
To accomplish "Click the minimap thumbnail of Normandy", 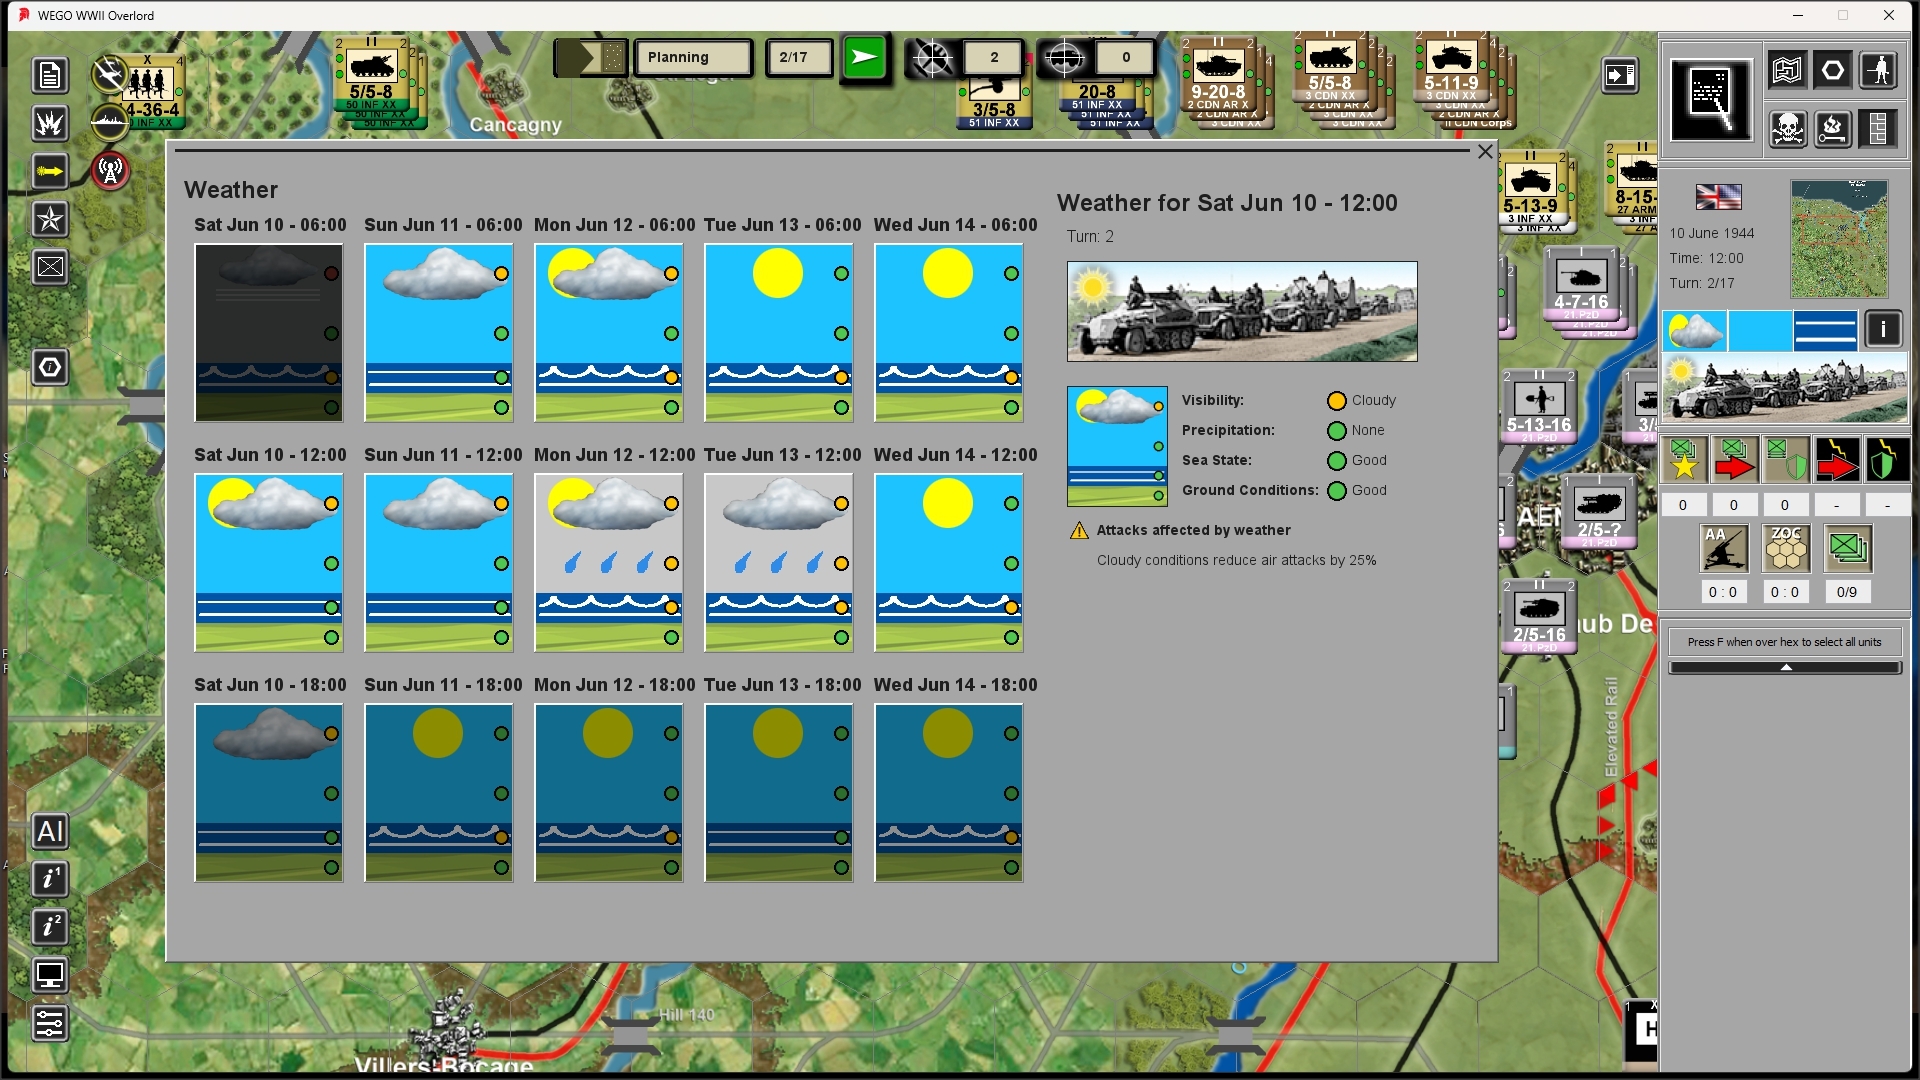I will (x=1839, y=239).
